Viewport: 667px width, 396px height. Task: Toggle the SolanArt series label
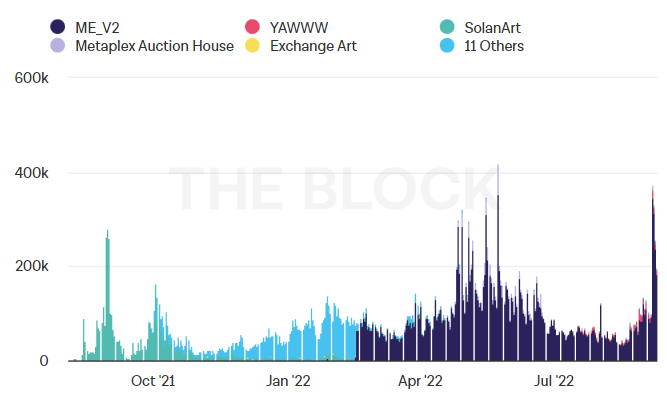[493, 28]
